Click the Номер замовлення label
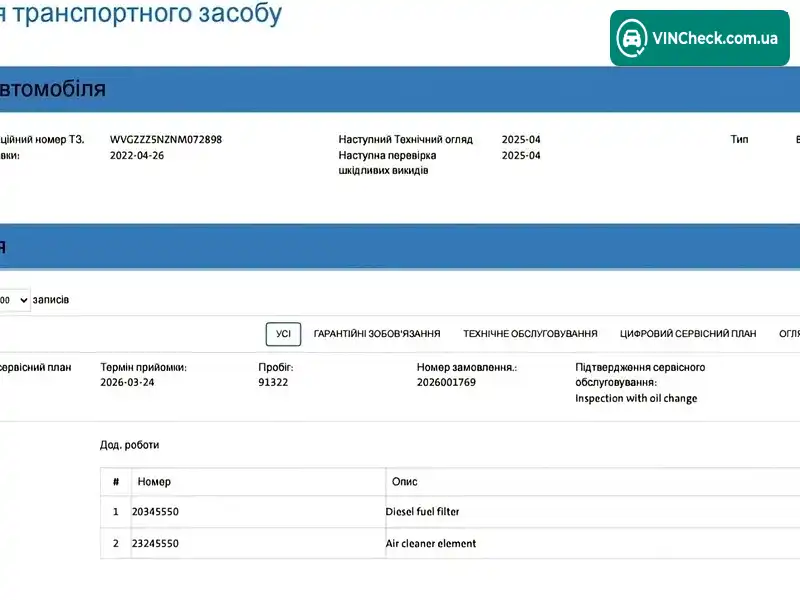The width and height of the screenshot is (800, 600). click(x=466, y=367)
